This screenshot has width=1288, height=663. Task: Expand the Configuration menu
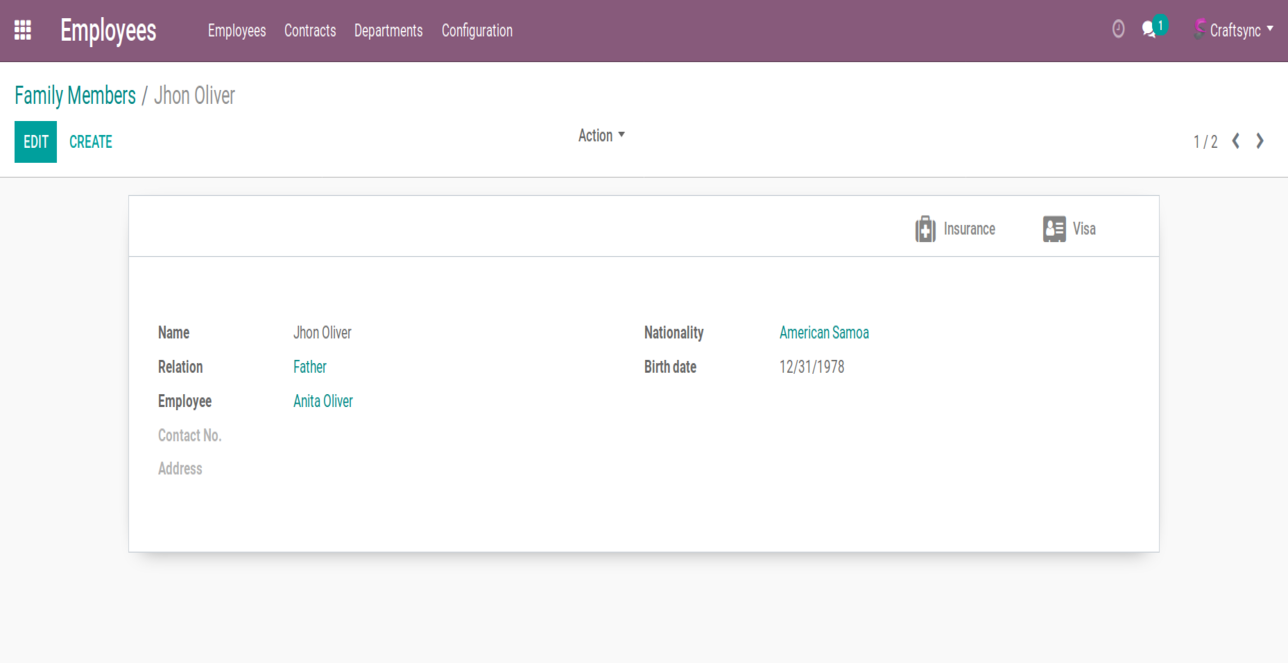[x=477, y=31]
